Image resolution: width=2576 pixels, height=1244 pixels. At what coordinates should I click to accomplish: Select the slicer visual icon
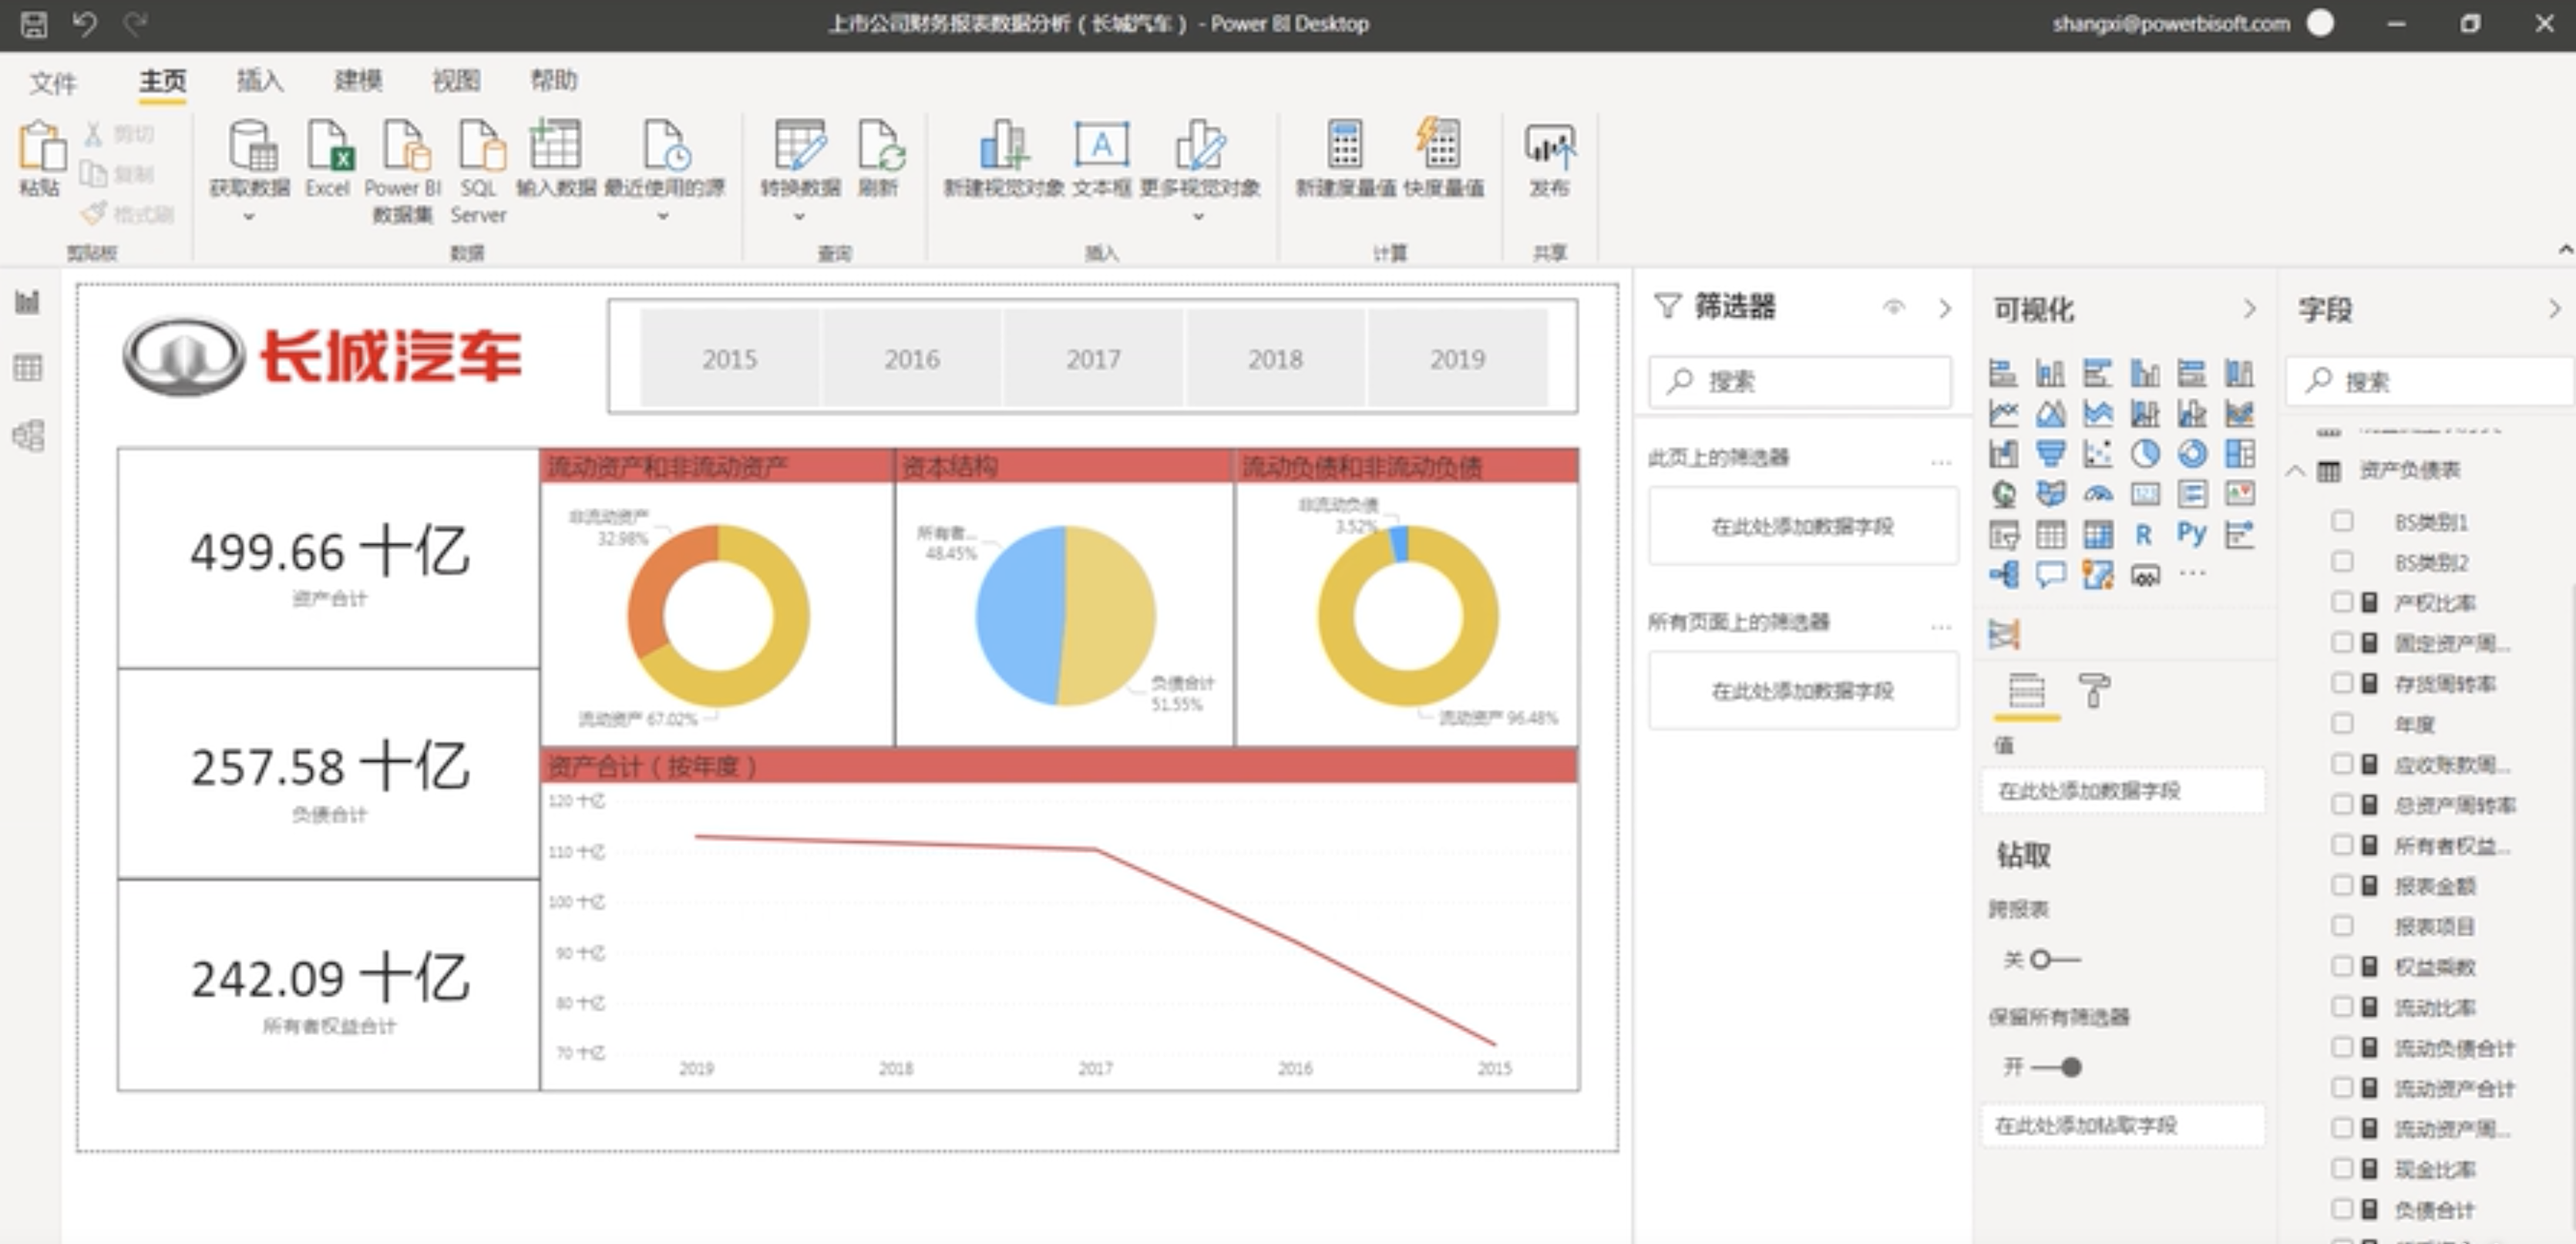pos(2003,535)
